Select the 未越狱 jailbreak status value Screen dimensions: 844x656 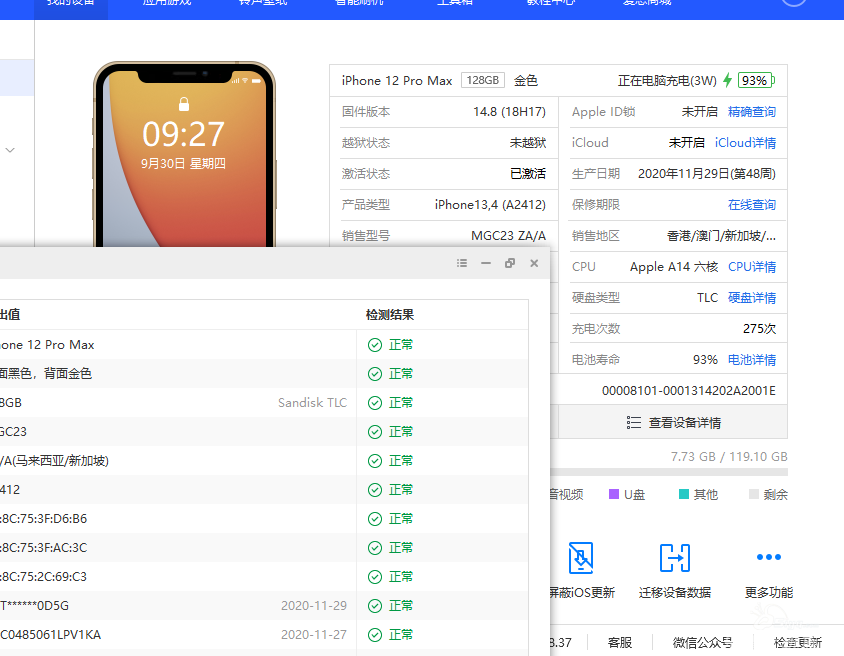[x=528, y=143]
